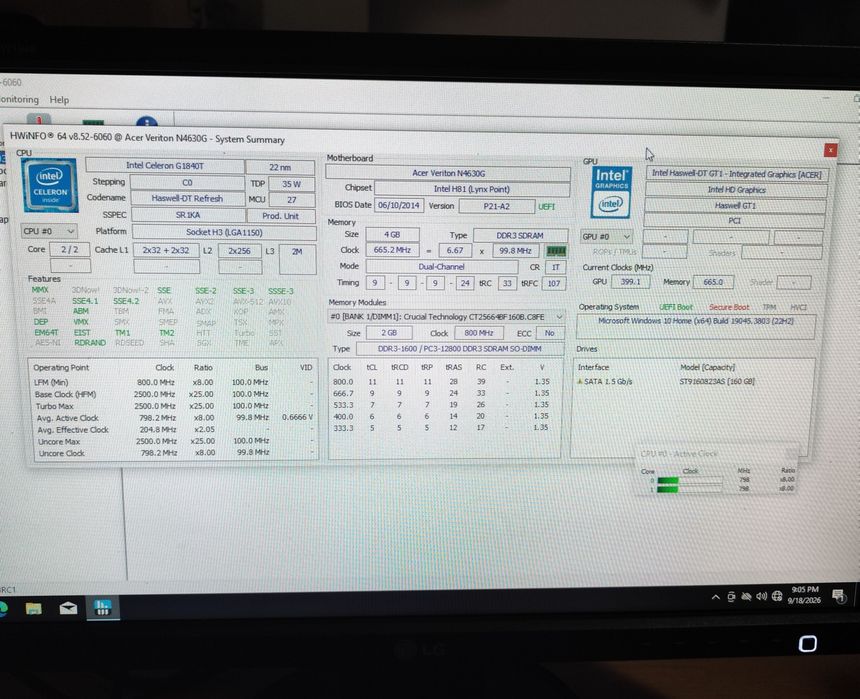
Task: Open the notification center icon
Action: 838,595
